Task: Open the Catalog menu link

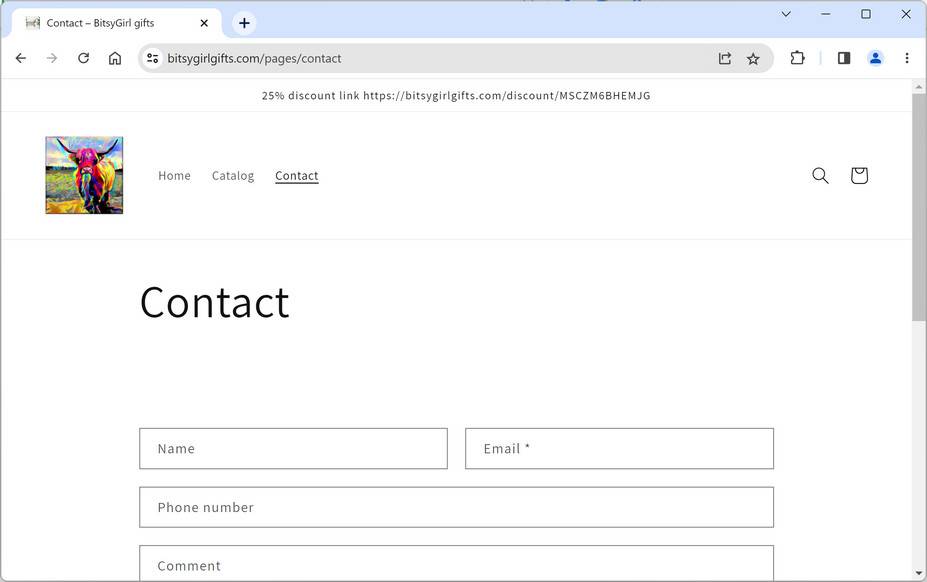Action: tap(233, 176)
